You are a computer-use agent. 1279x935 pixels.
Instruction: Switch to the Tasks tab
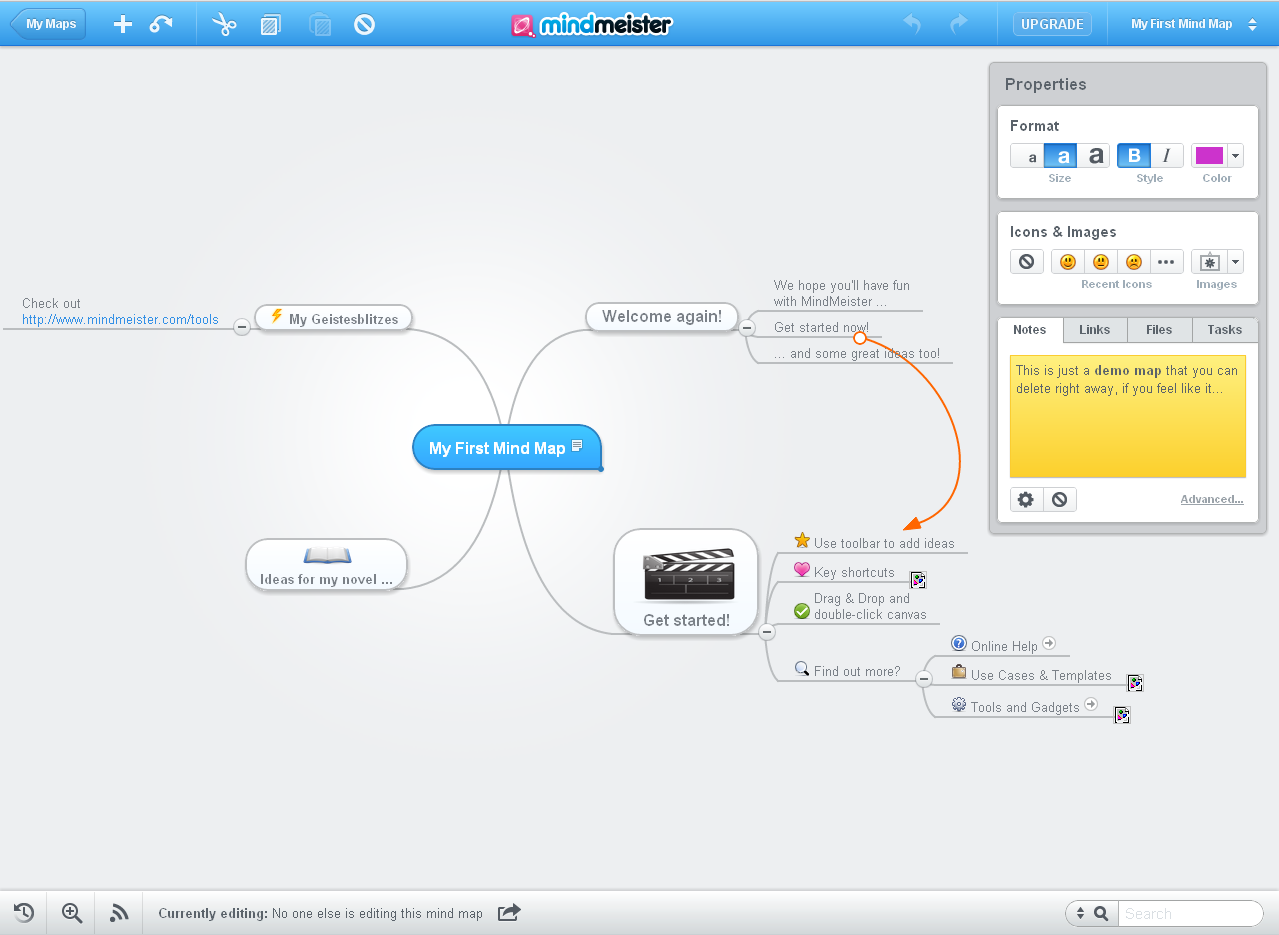[1225, 330]
